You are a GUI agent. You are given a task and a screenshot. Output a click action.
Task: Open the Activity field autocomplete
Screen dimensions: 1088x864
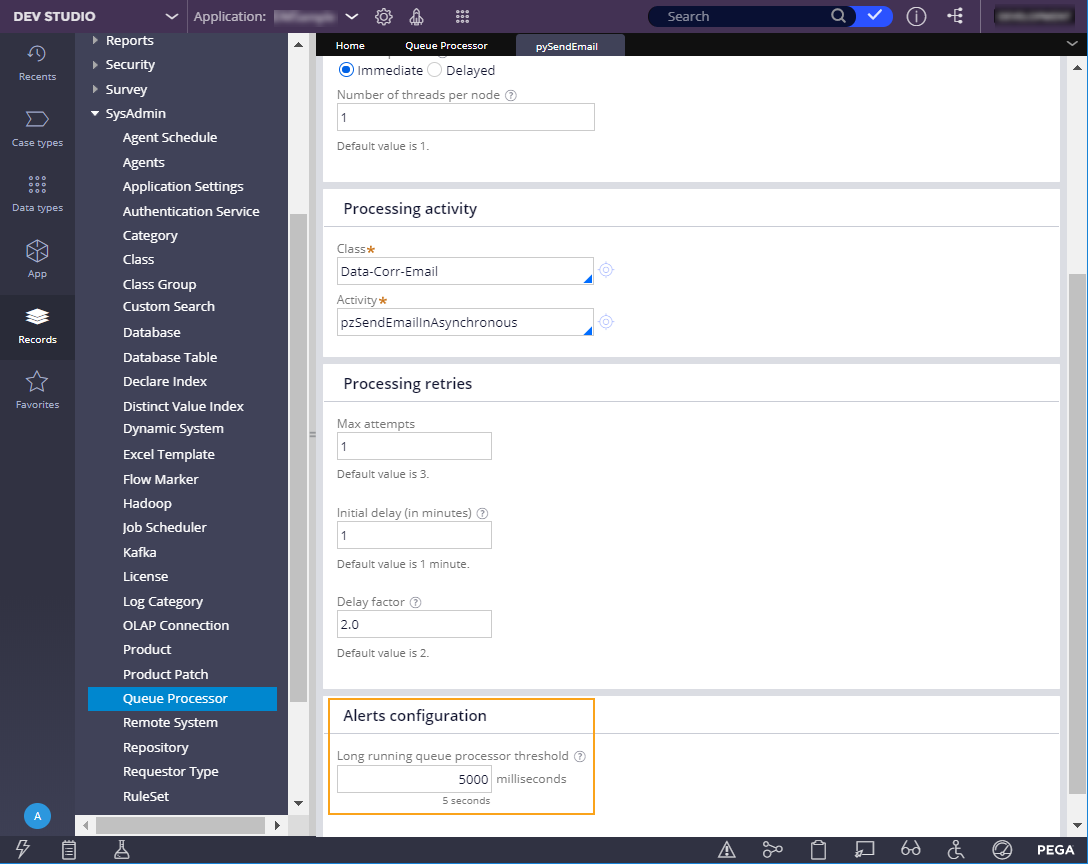click(x=465, y=322)
